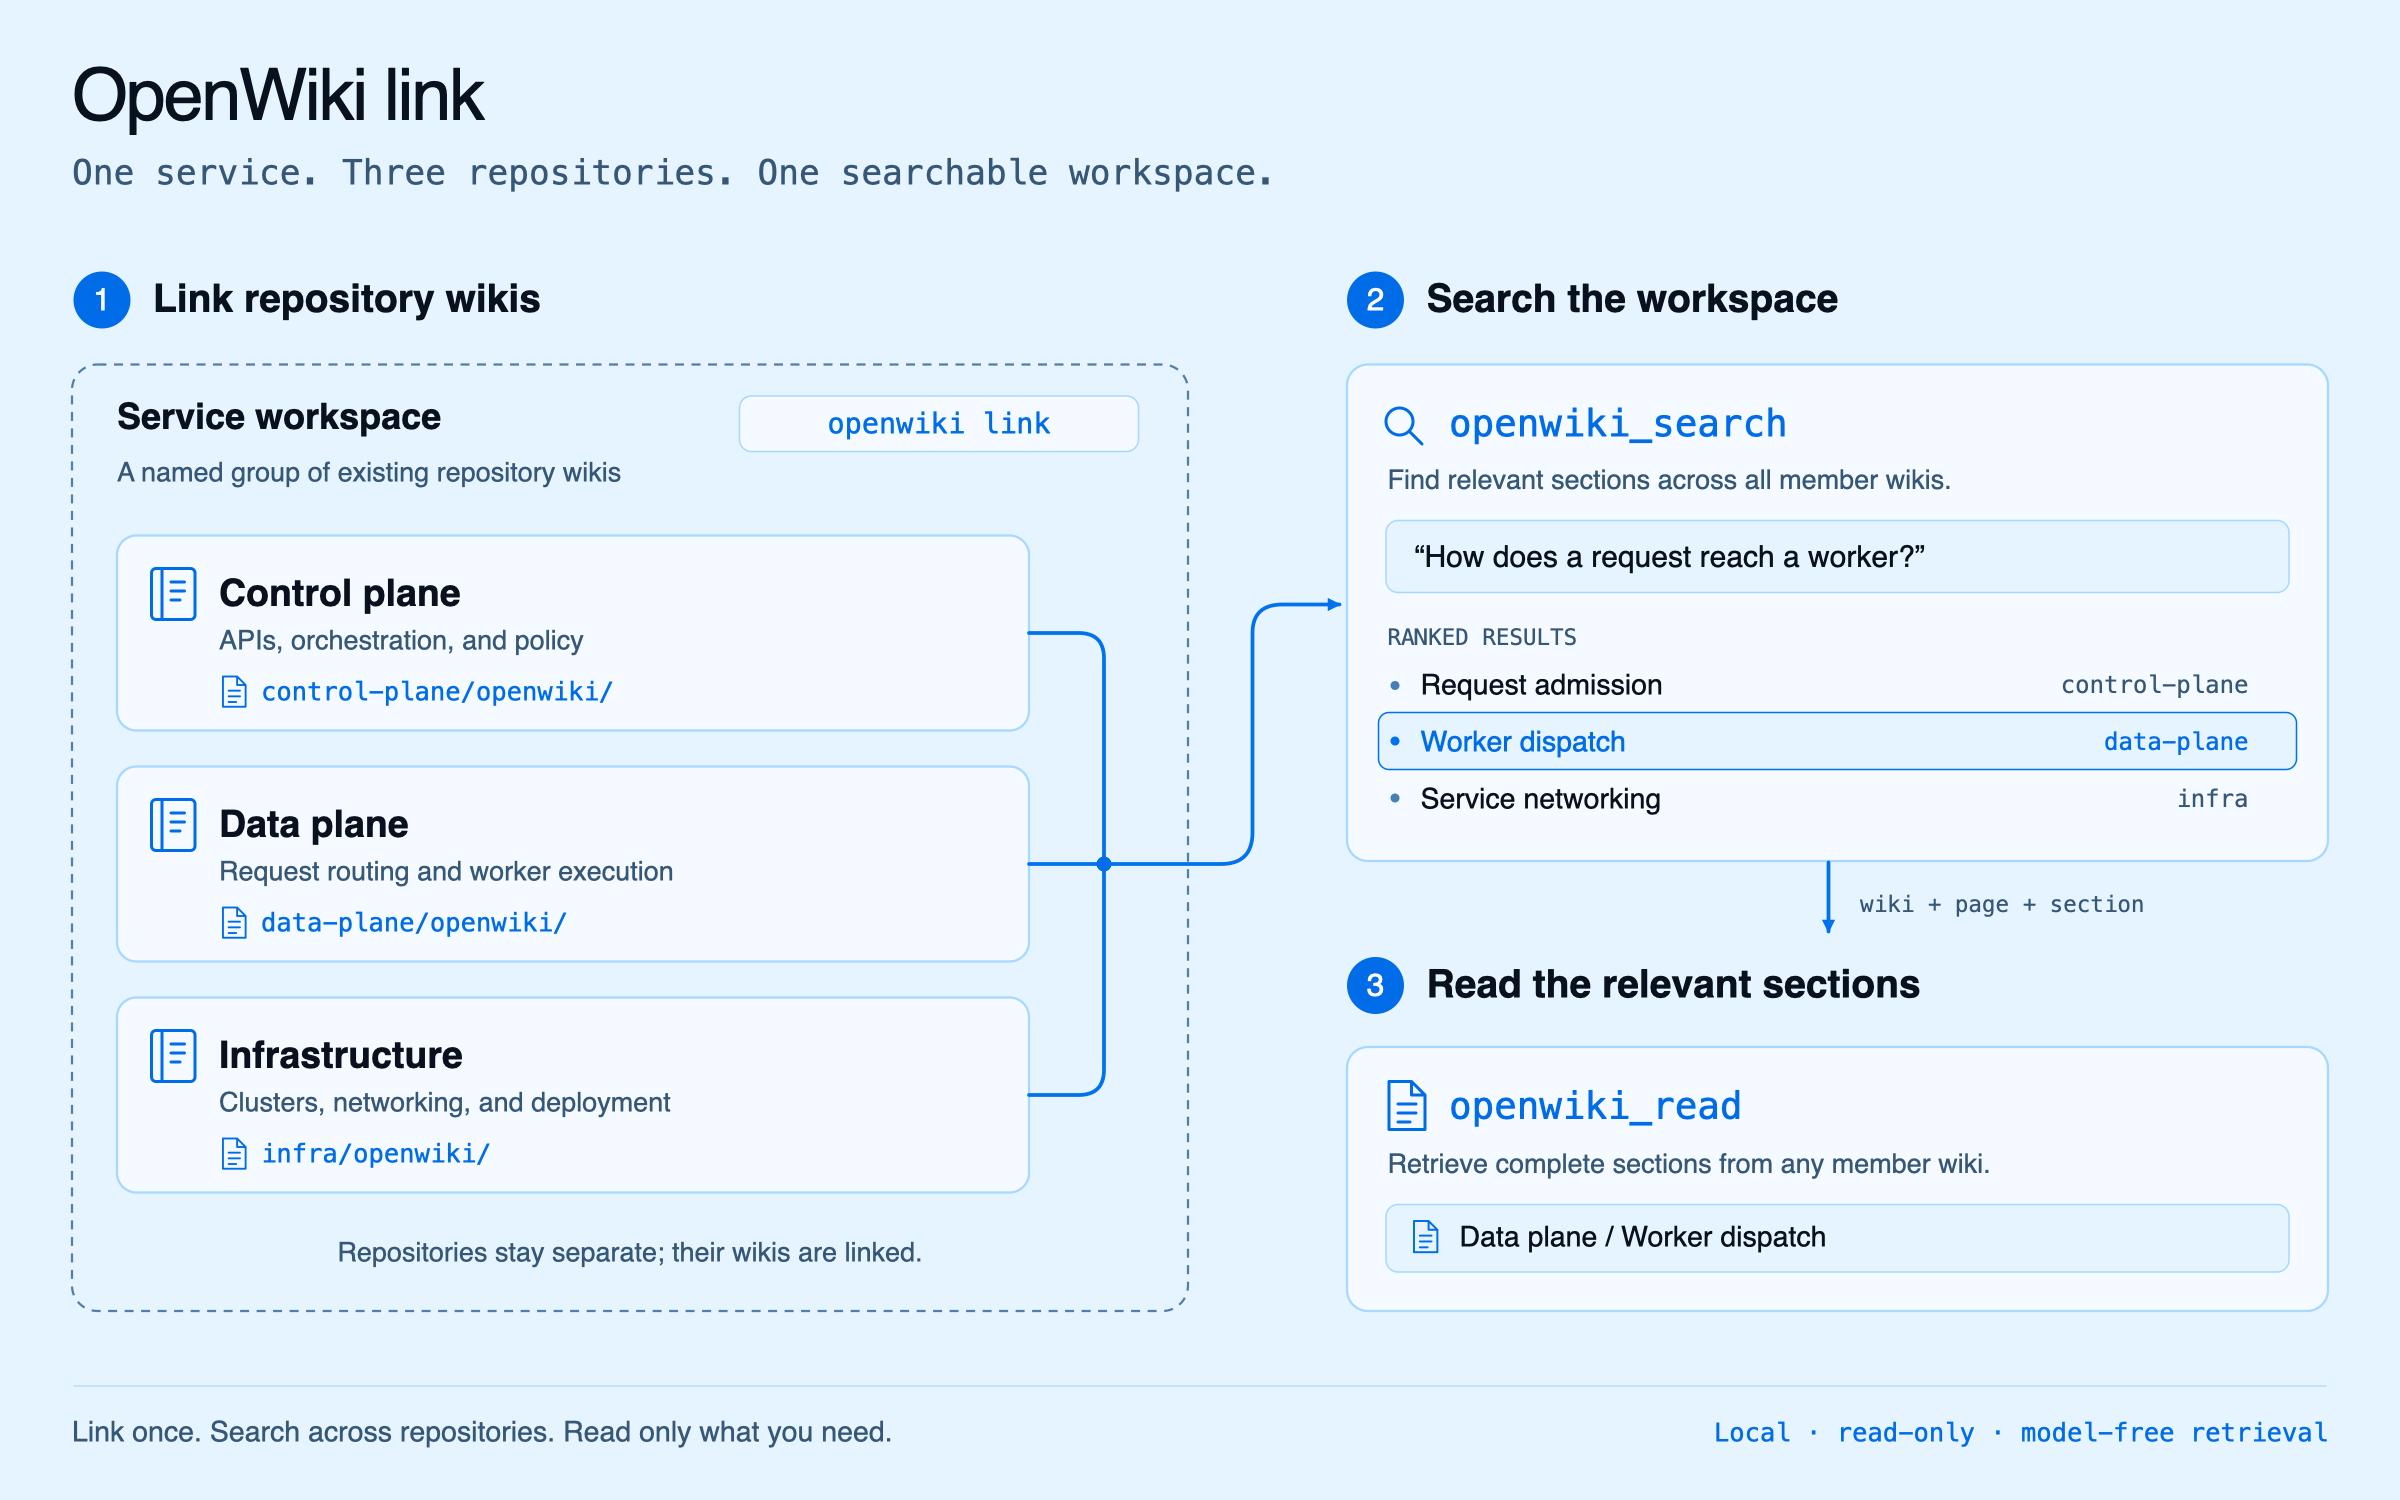2400x1500 pixels.
Task: Click the control-plane tag in ranked results
Action: pos(2154,685)
